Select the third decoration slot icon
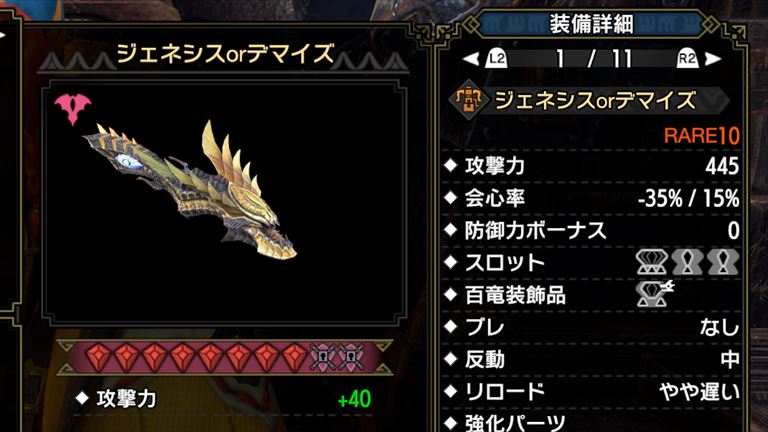Viewport: 768px width, 432px height. point(722,262)
